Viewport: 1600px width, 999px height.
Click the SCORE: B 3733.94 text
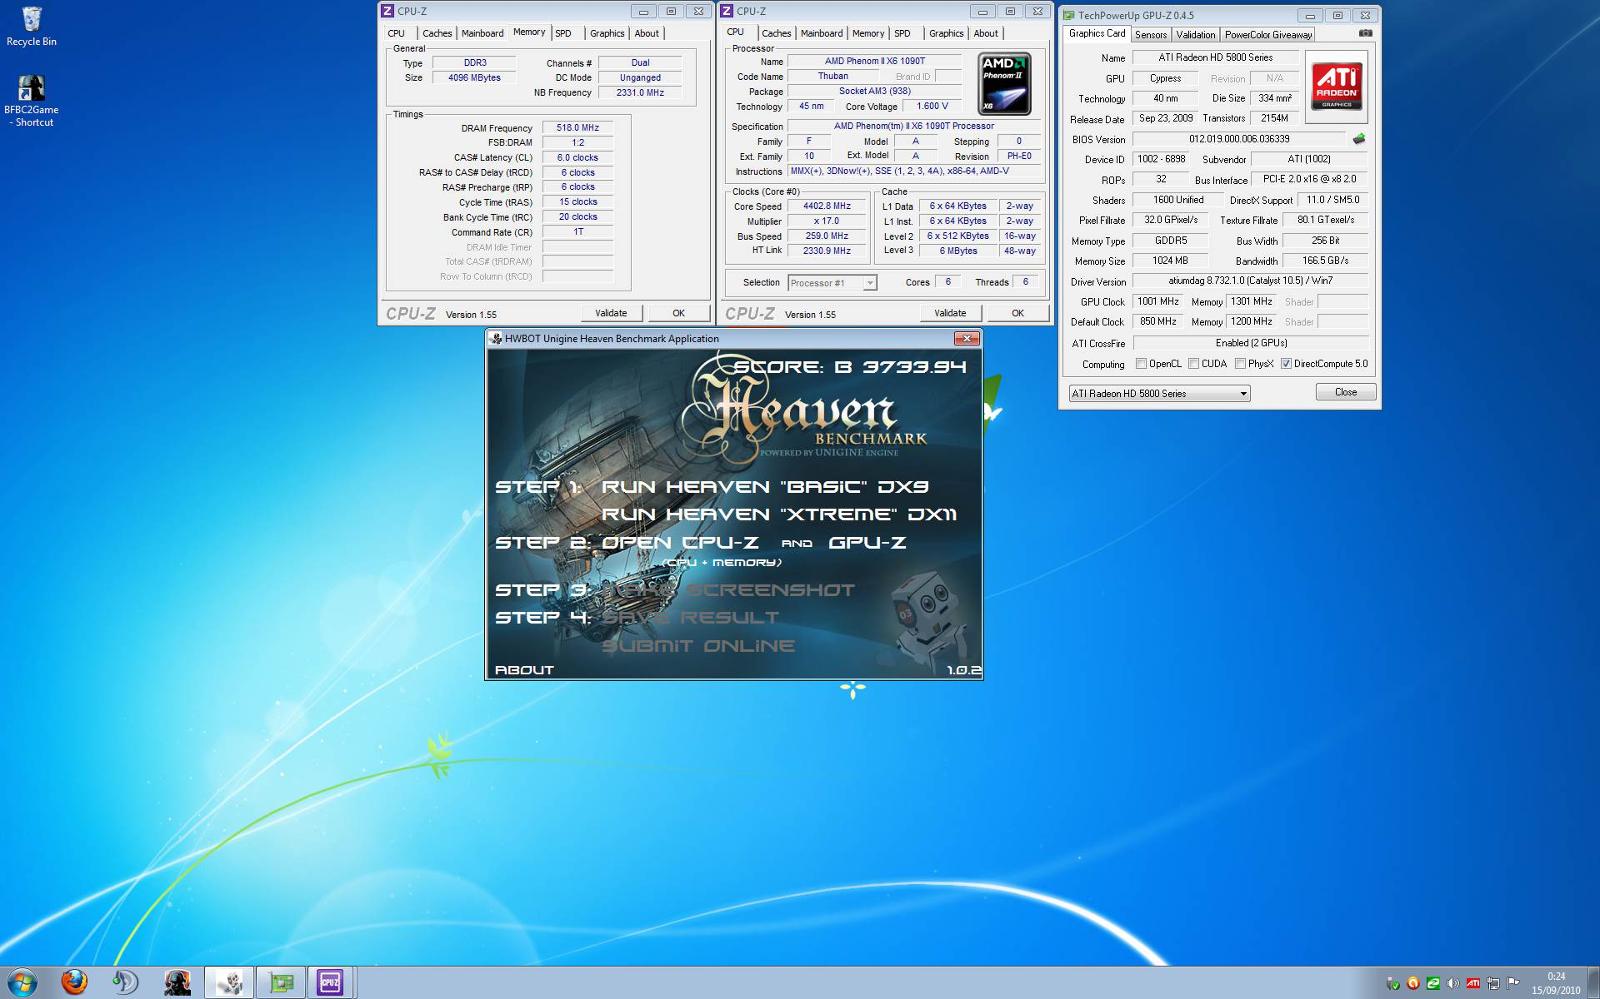coord(850,367)
